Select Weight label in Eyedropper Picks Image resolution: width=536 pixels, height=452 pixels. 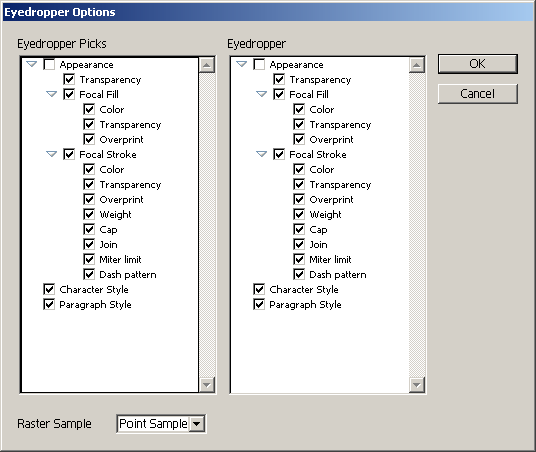coord(116,215)
